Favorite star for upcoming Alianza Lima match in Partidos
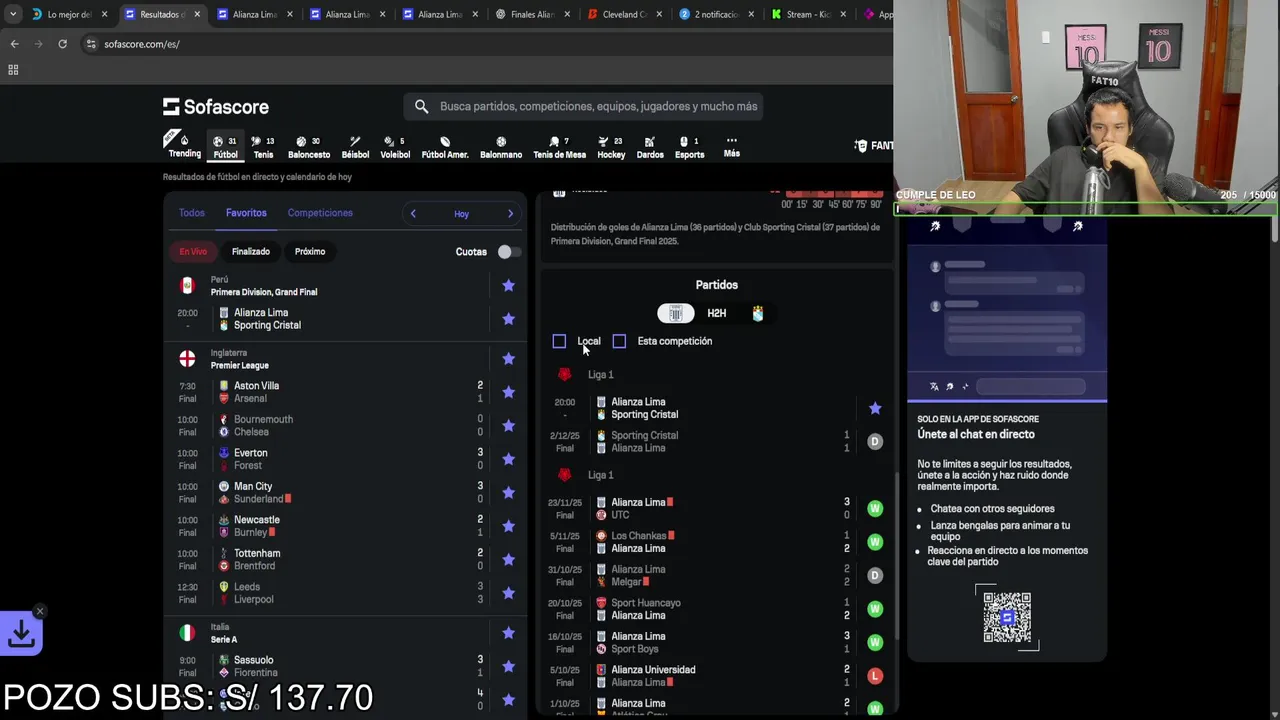The width and height of the screenshot is (1280, 720). (x=875, y=408)
